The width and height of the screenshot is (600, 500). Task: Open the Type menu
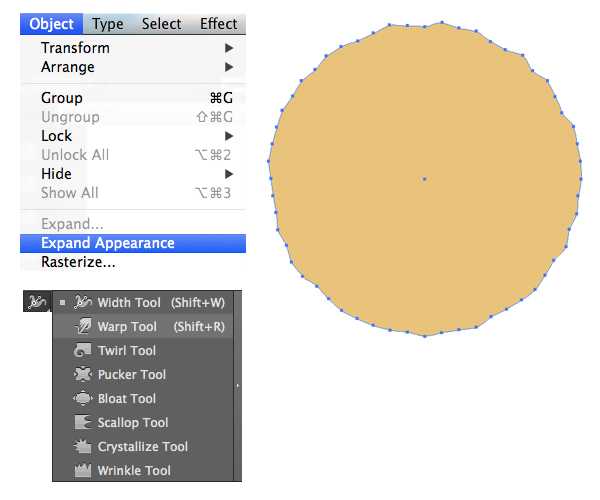[107, 24]
